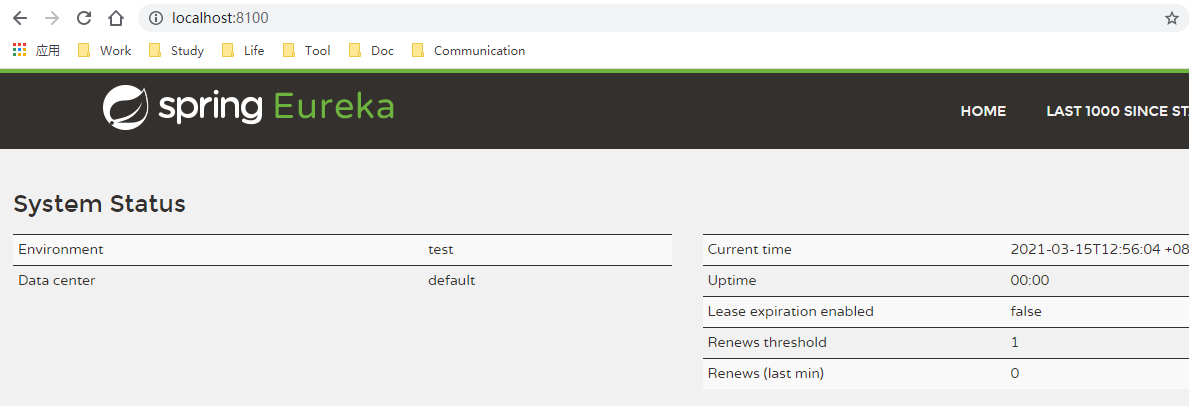Click the Environment row value test
Viewport: 1189px width, 406px height.
pyautogui.click(x=441, y=250)
